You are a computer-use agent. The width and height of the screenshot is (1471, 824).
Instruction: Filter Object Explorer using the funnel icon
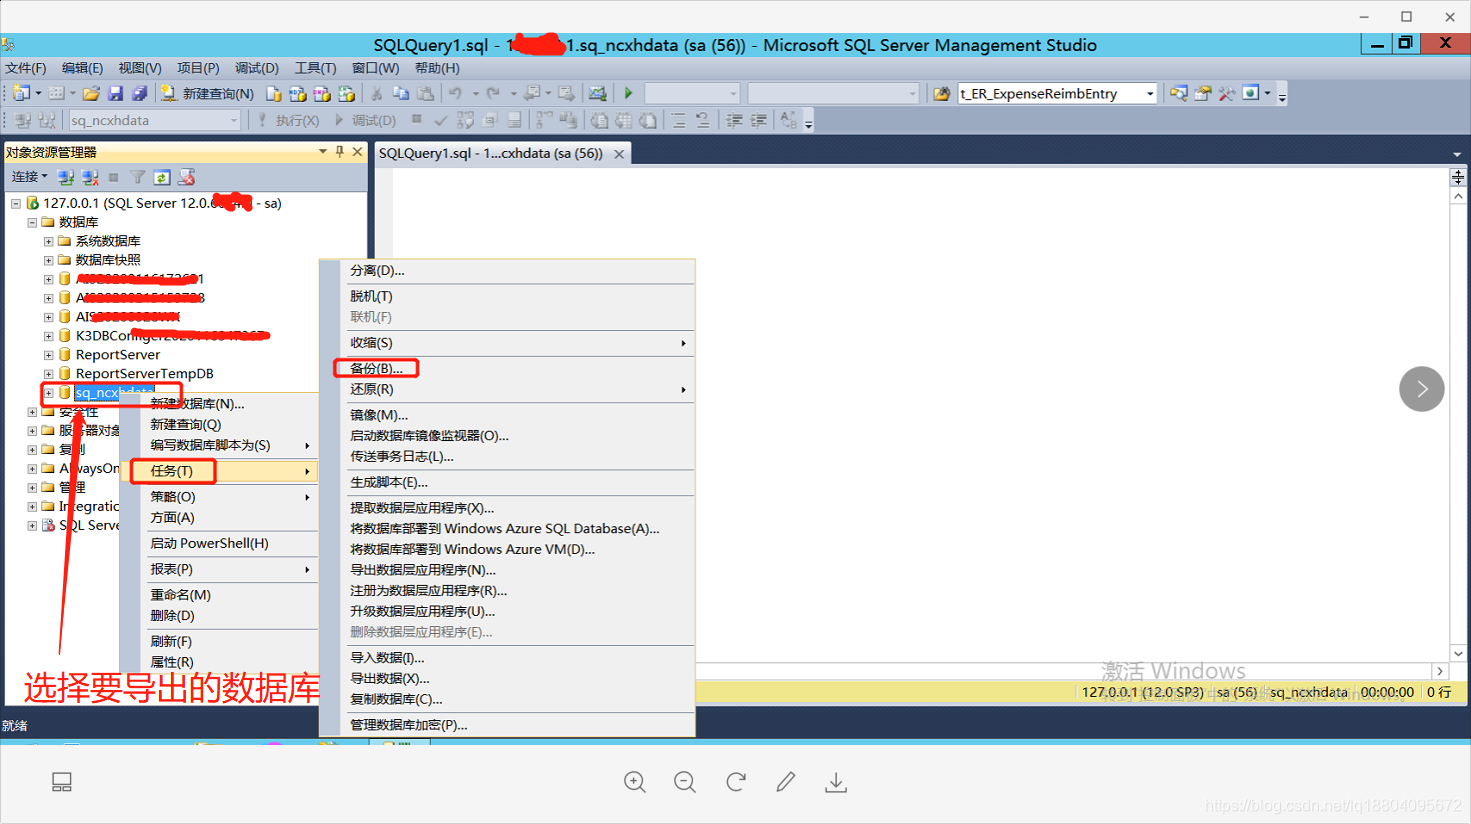[x=138, y=177]
